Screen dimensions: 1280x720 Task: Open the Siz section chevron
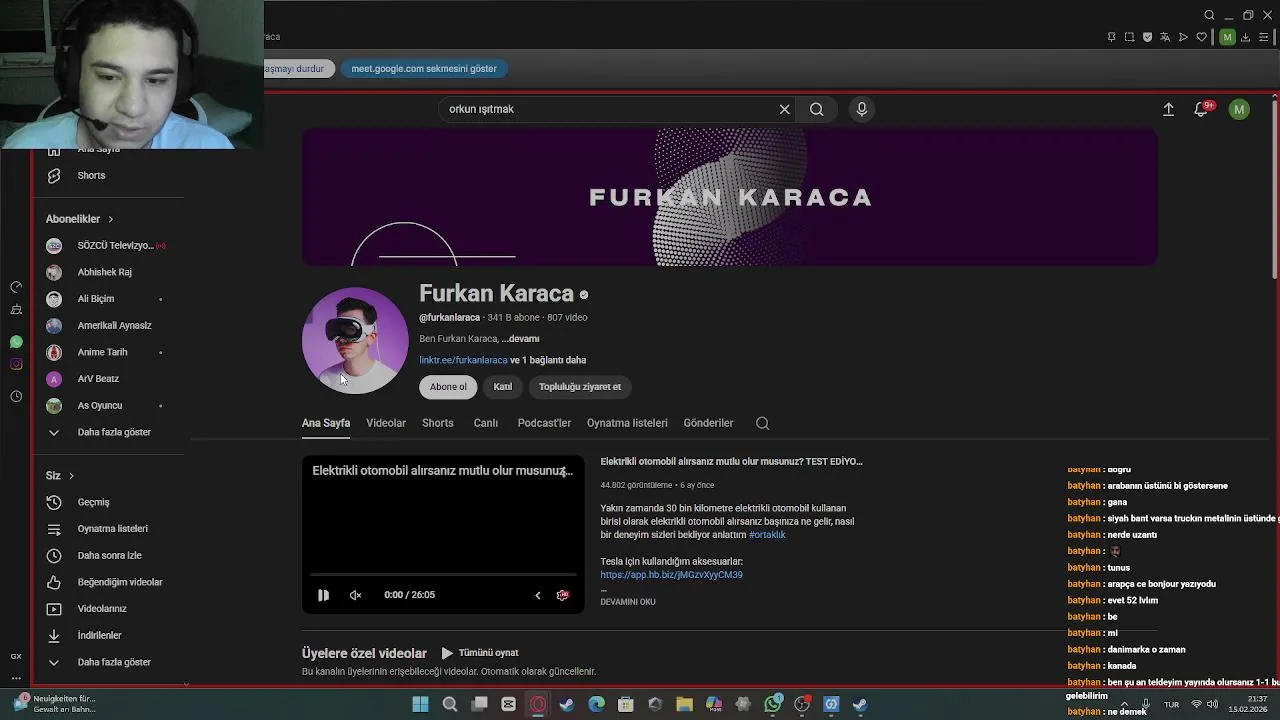click(x=71, y=476)
